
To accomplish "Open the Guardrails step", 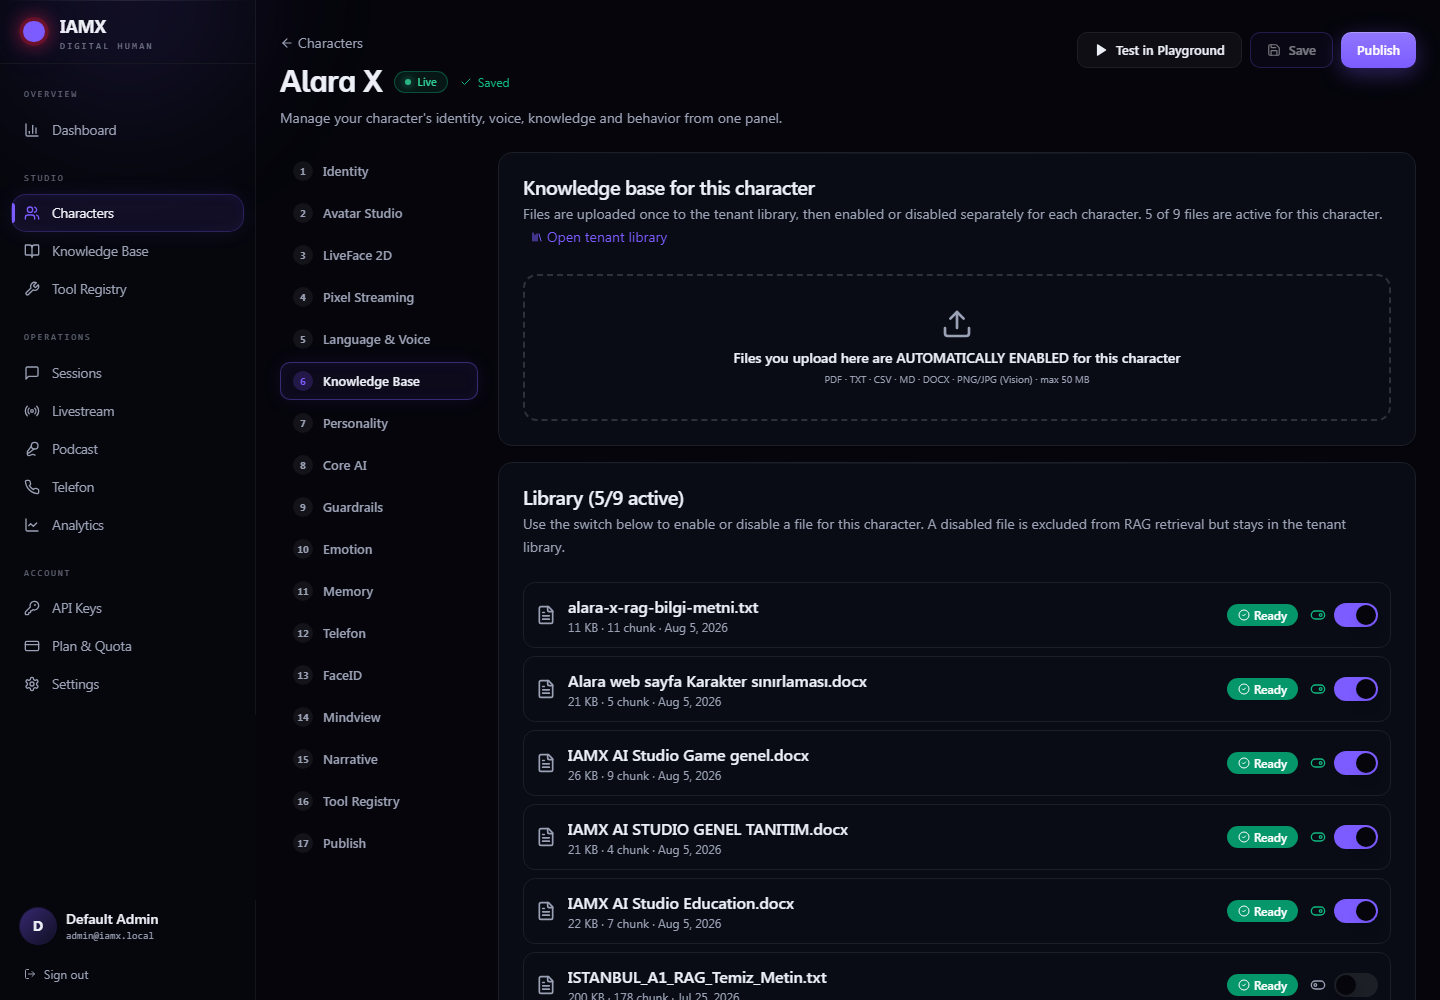I will (x=379, y=507).
